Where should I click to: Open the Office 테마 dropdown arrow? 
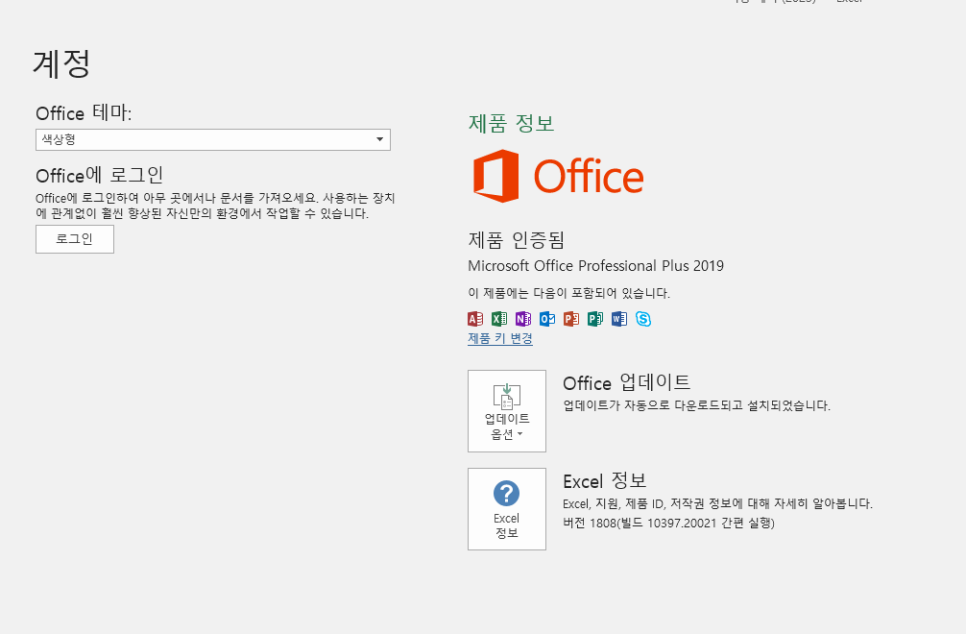[x=380, y=140]
